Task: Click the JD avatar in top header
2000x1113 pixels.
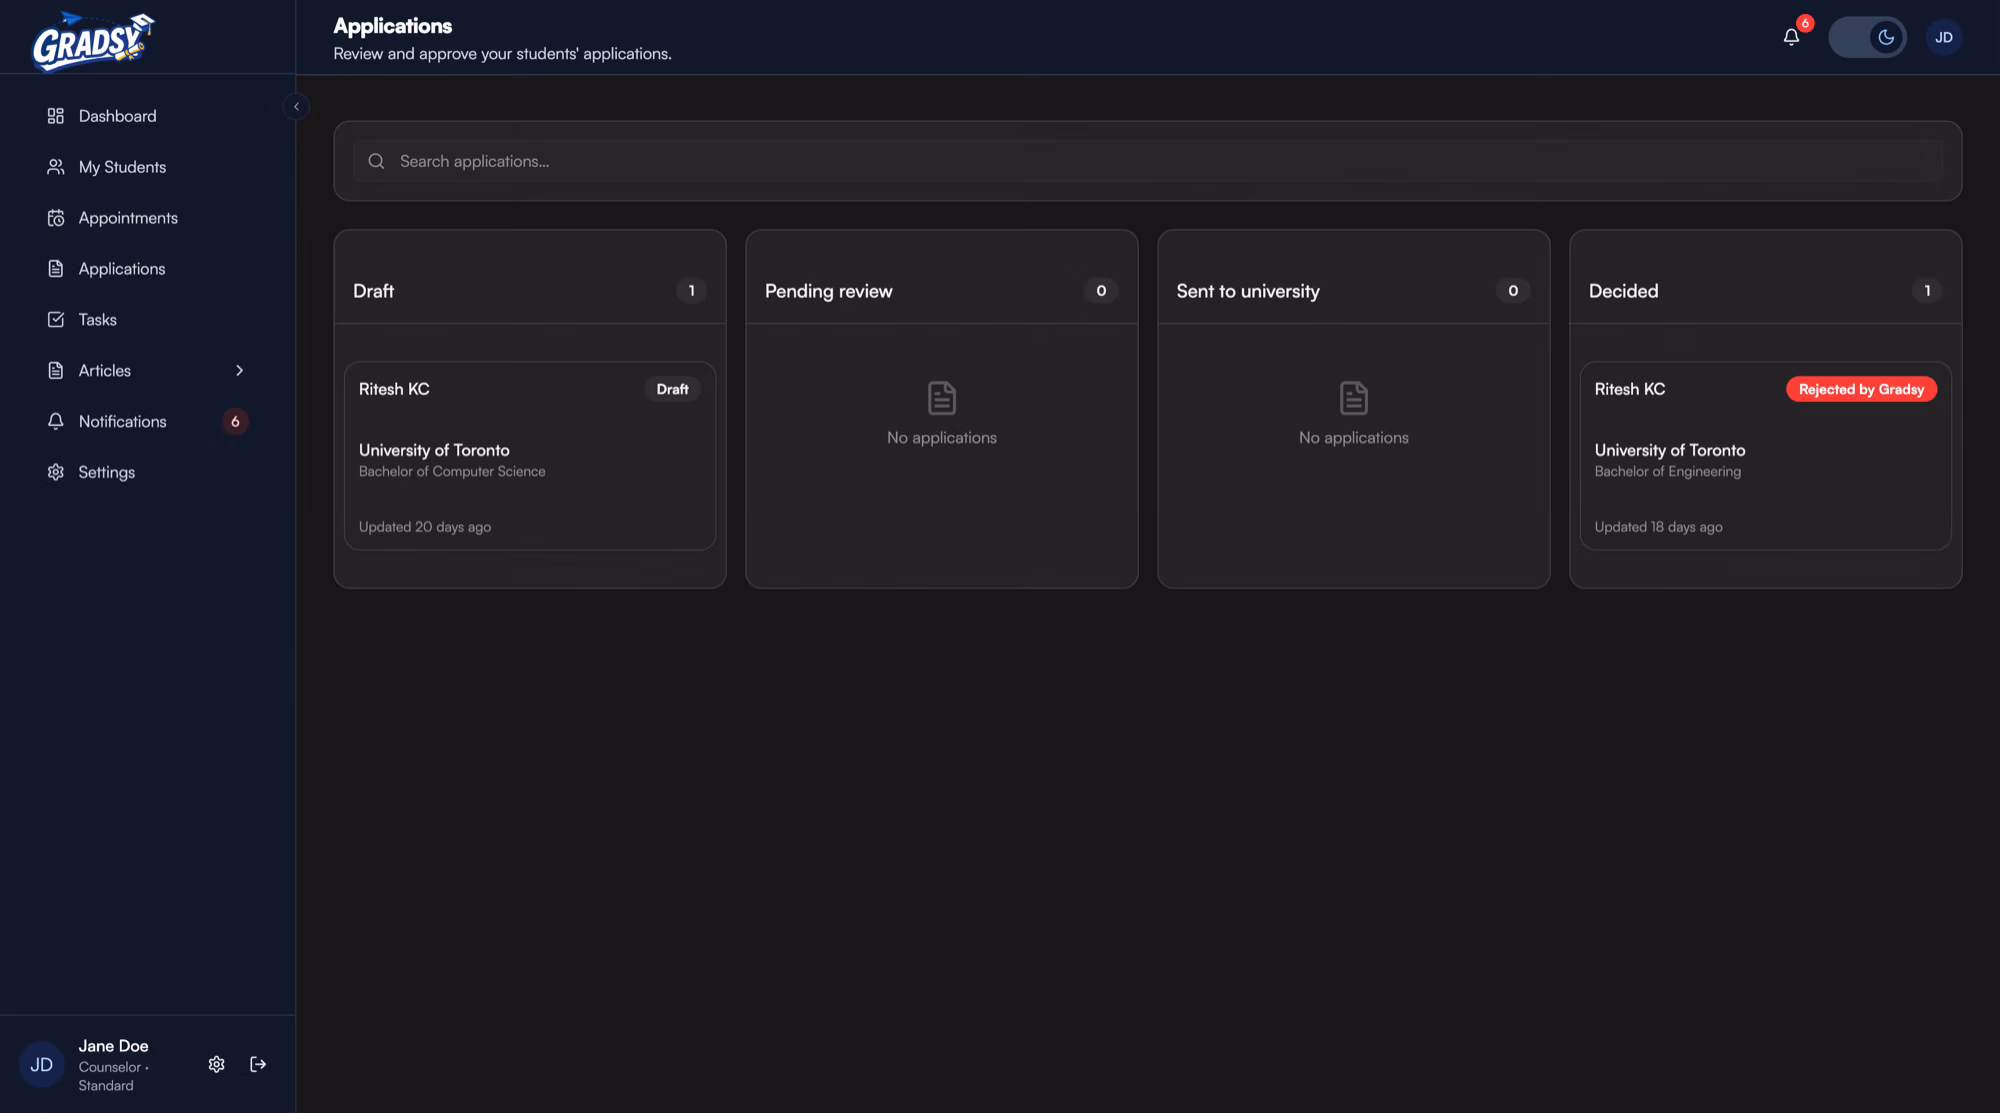Action: click(1944, 37)
